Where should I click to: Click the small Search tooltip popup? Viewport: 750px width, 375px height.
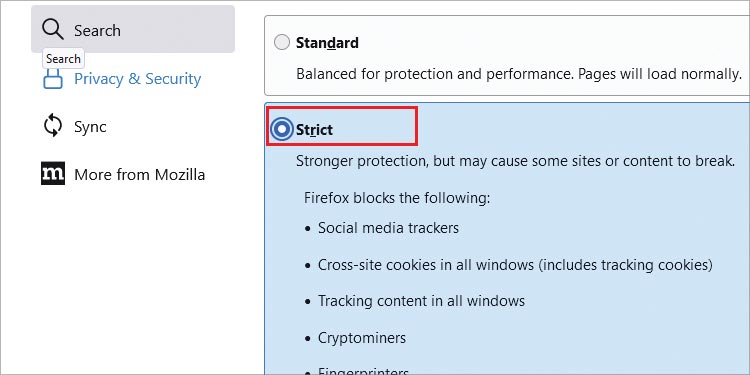pos(63,59)
